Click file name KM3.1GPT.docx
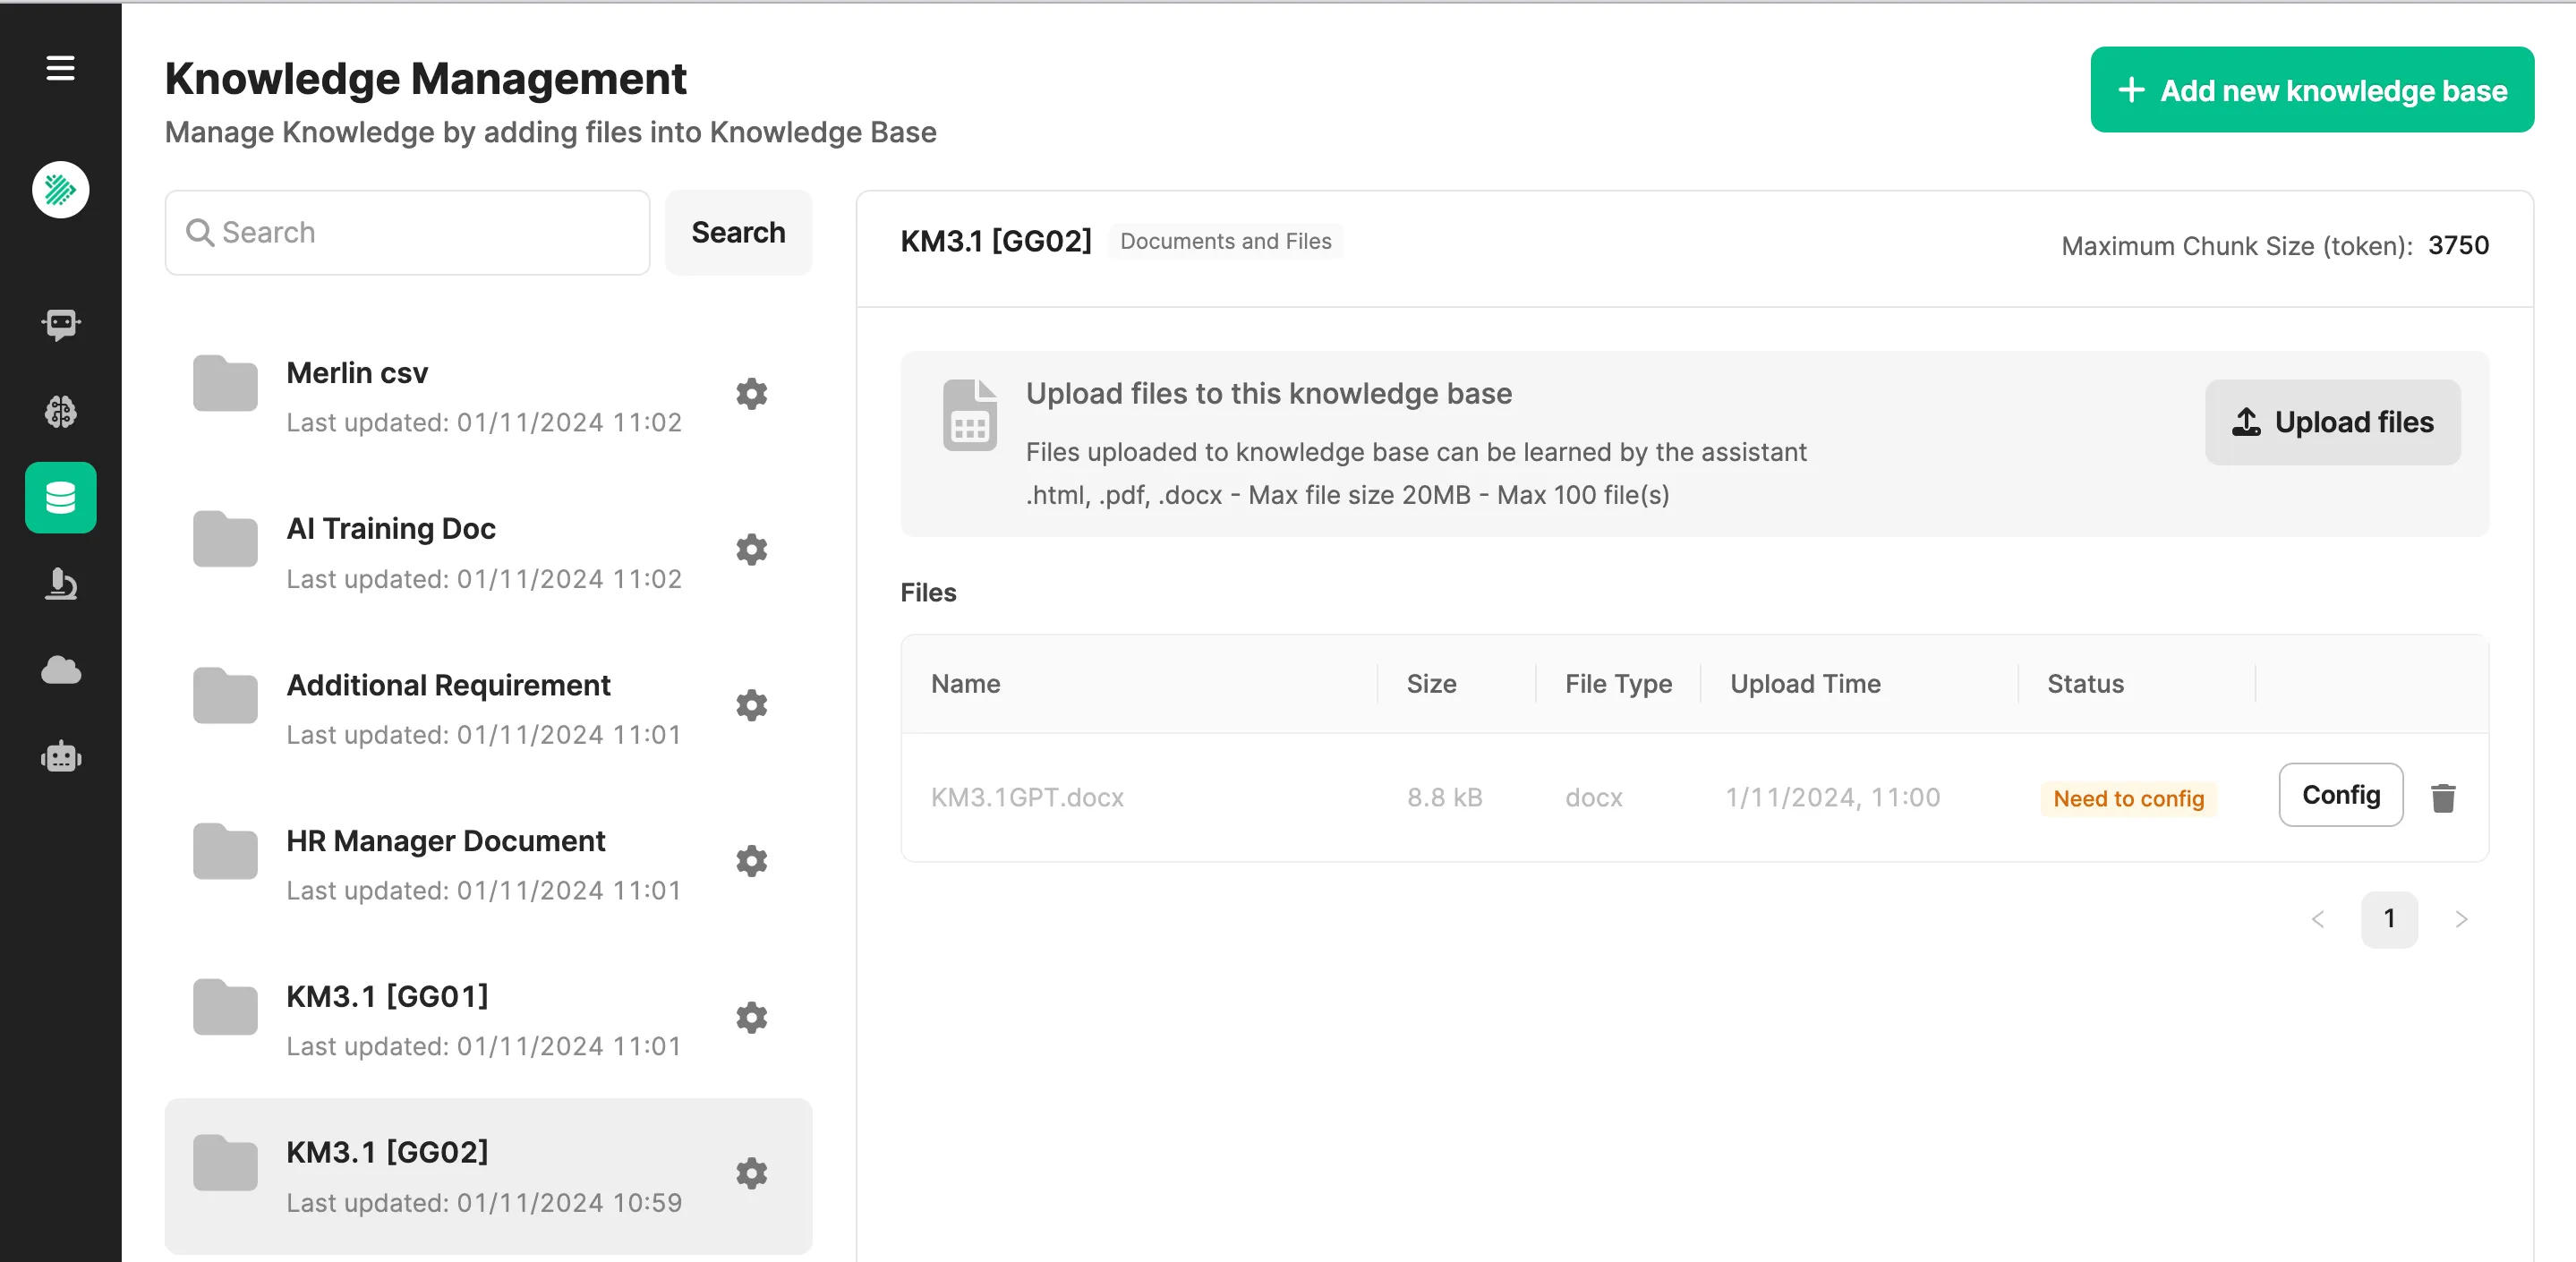2576x1262 pixels. pyautogui.click(x=1027, y=797)
